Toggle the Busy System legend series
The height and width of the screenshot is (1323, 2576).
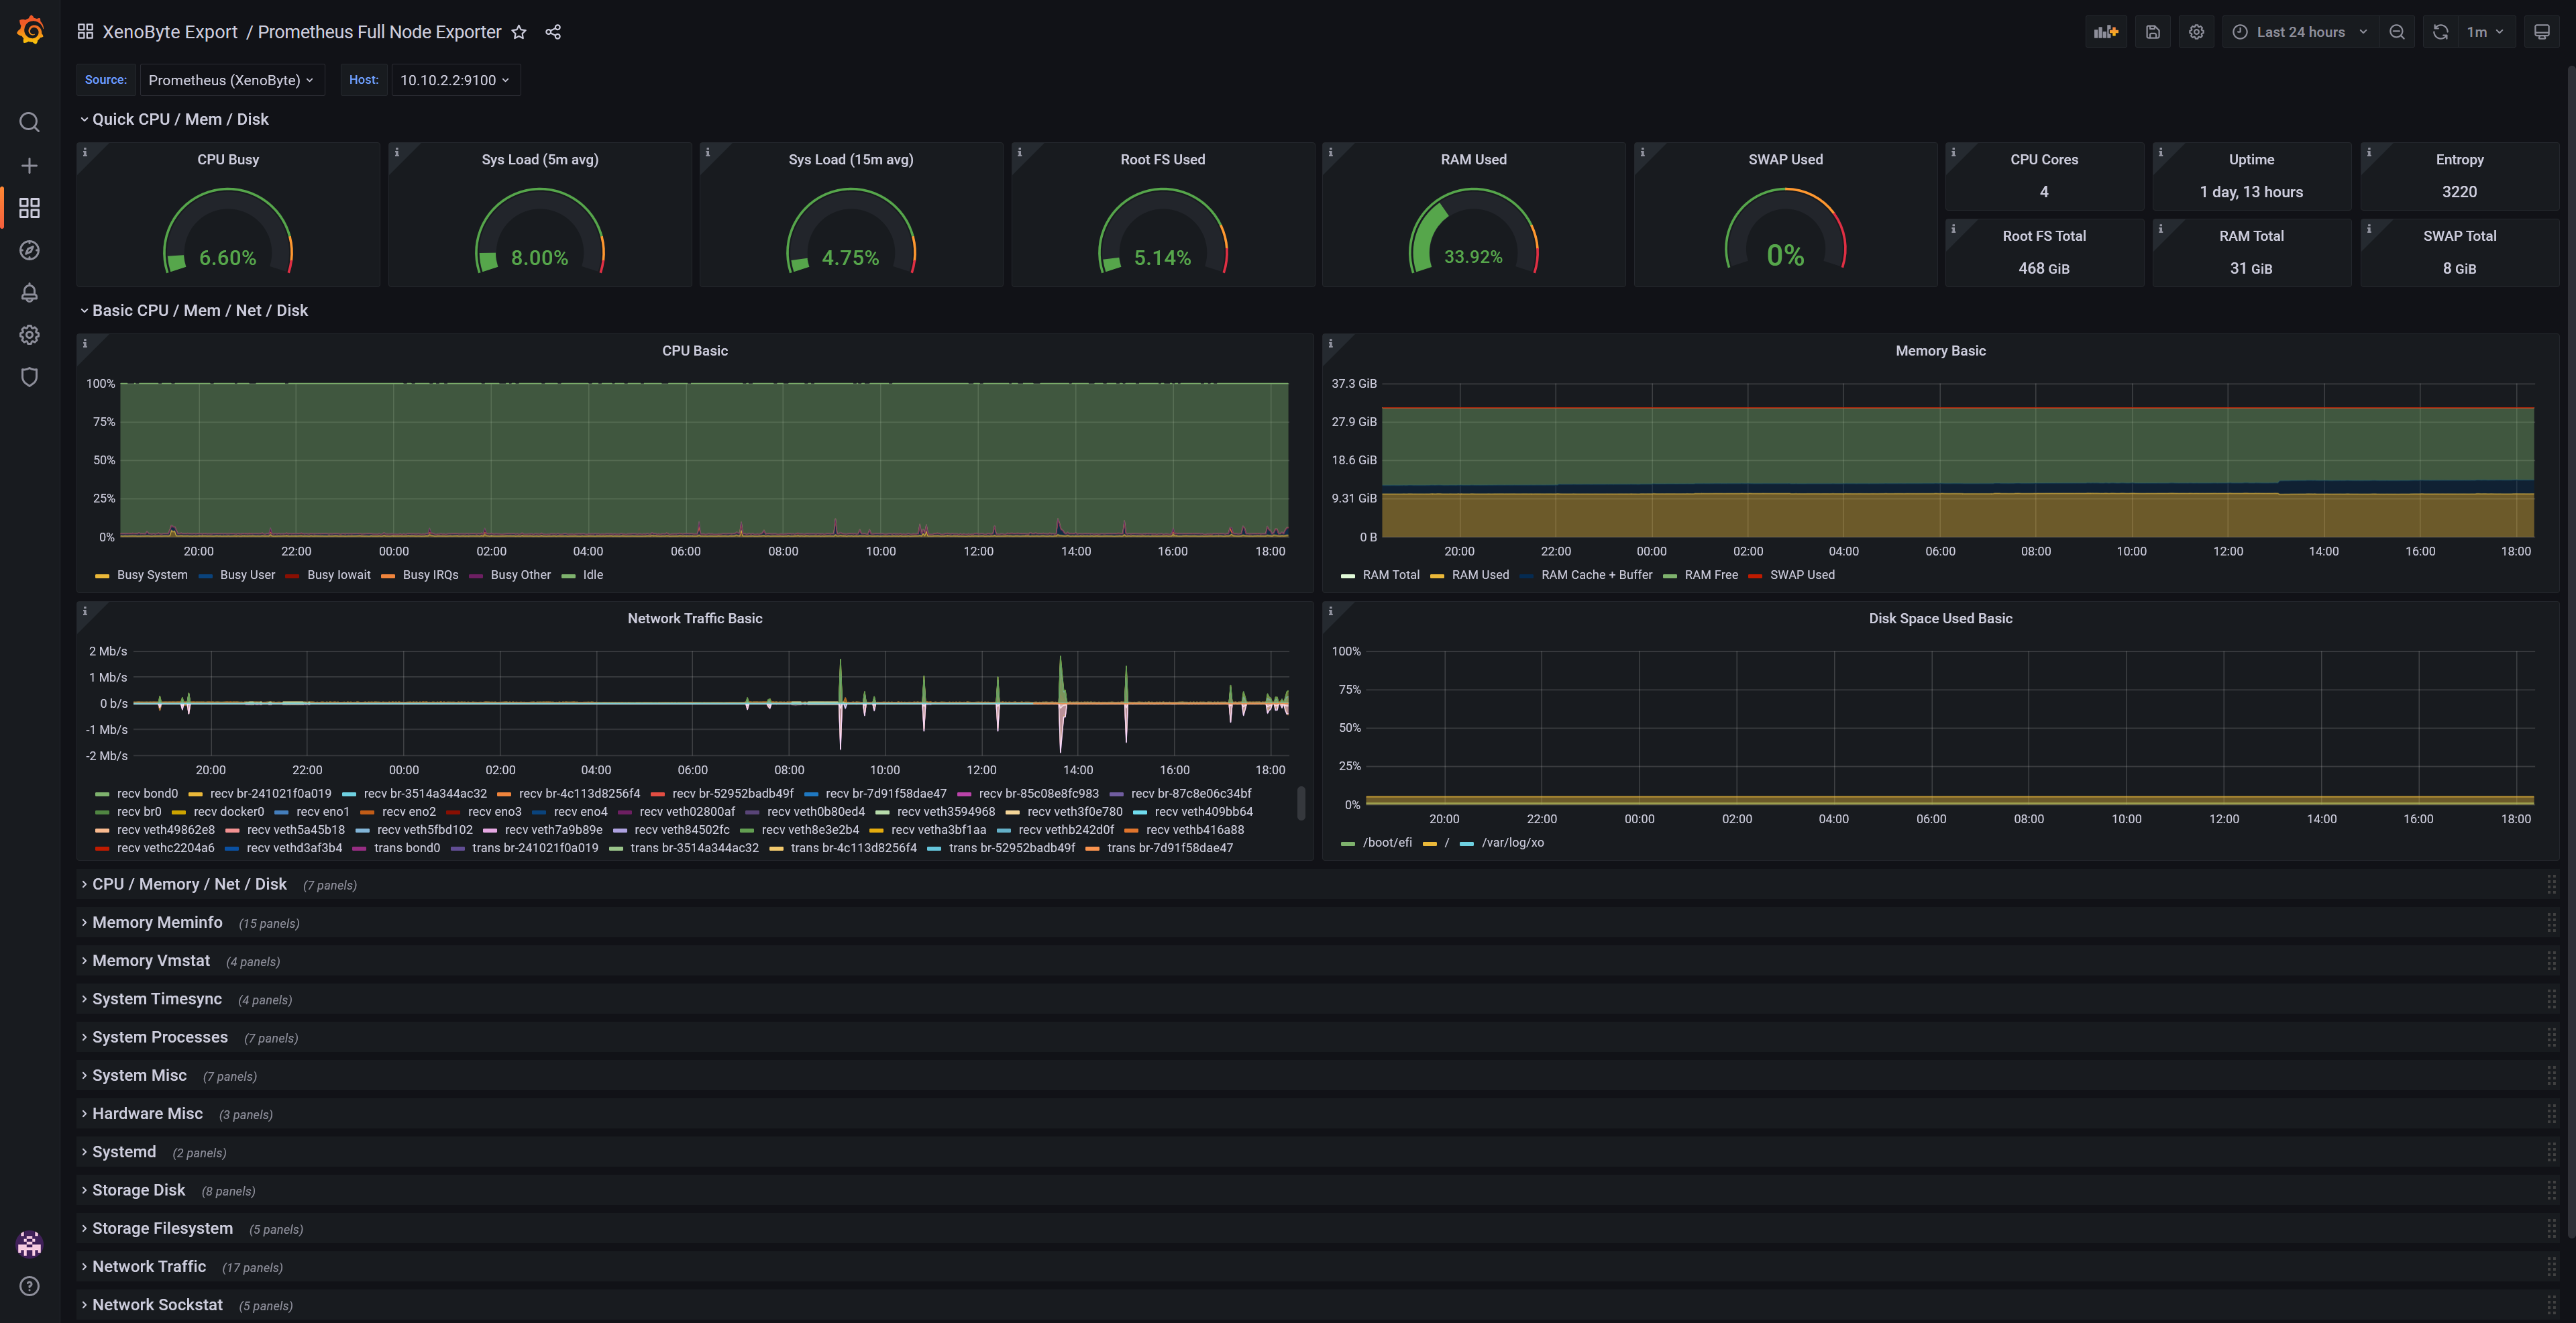click(152, 575)
